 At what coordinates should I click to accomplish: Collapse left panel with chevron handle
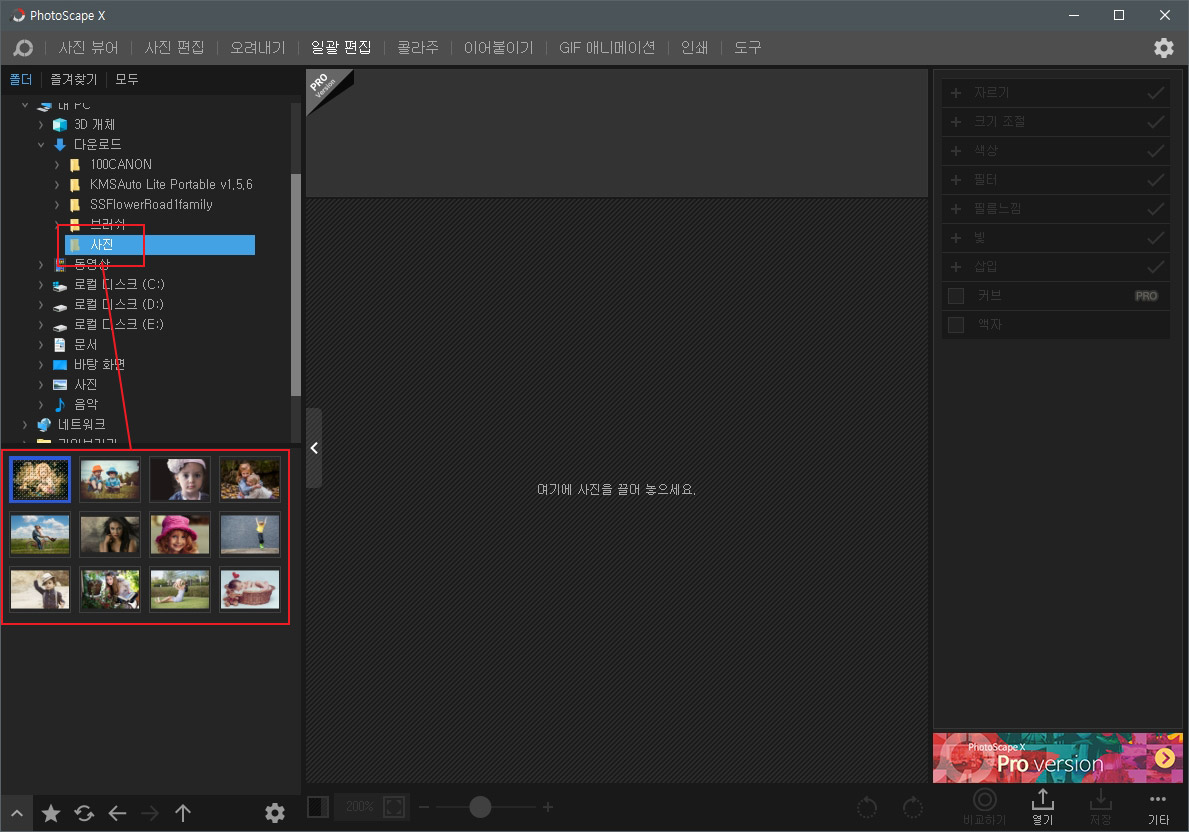click(314, 448)
